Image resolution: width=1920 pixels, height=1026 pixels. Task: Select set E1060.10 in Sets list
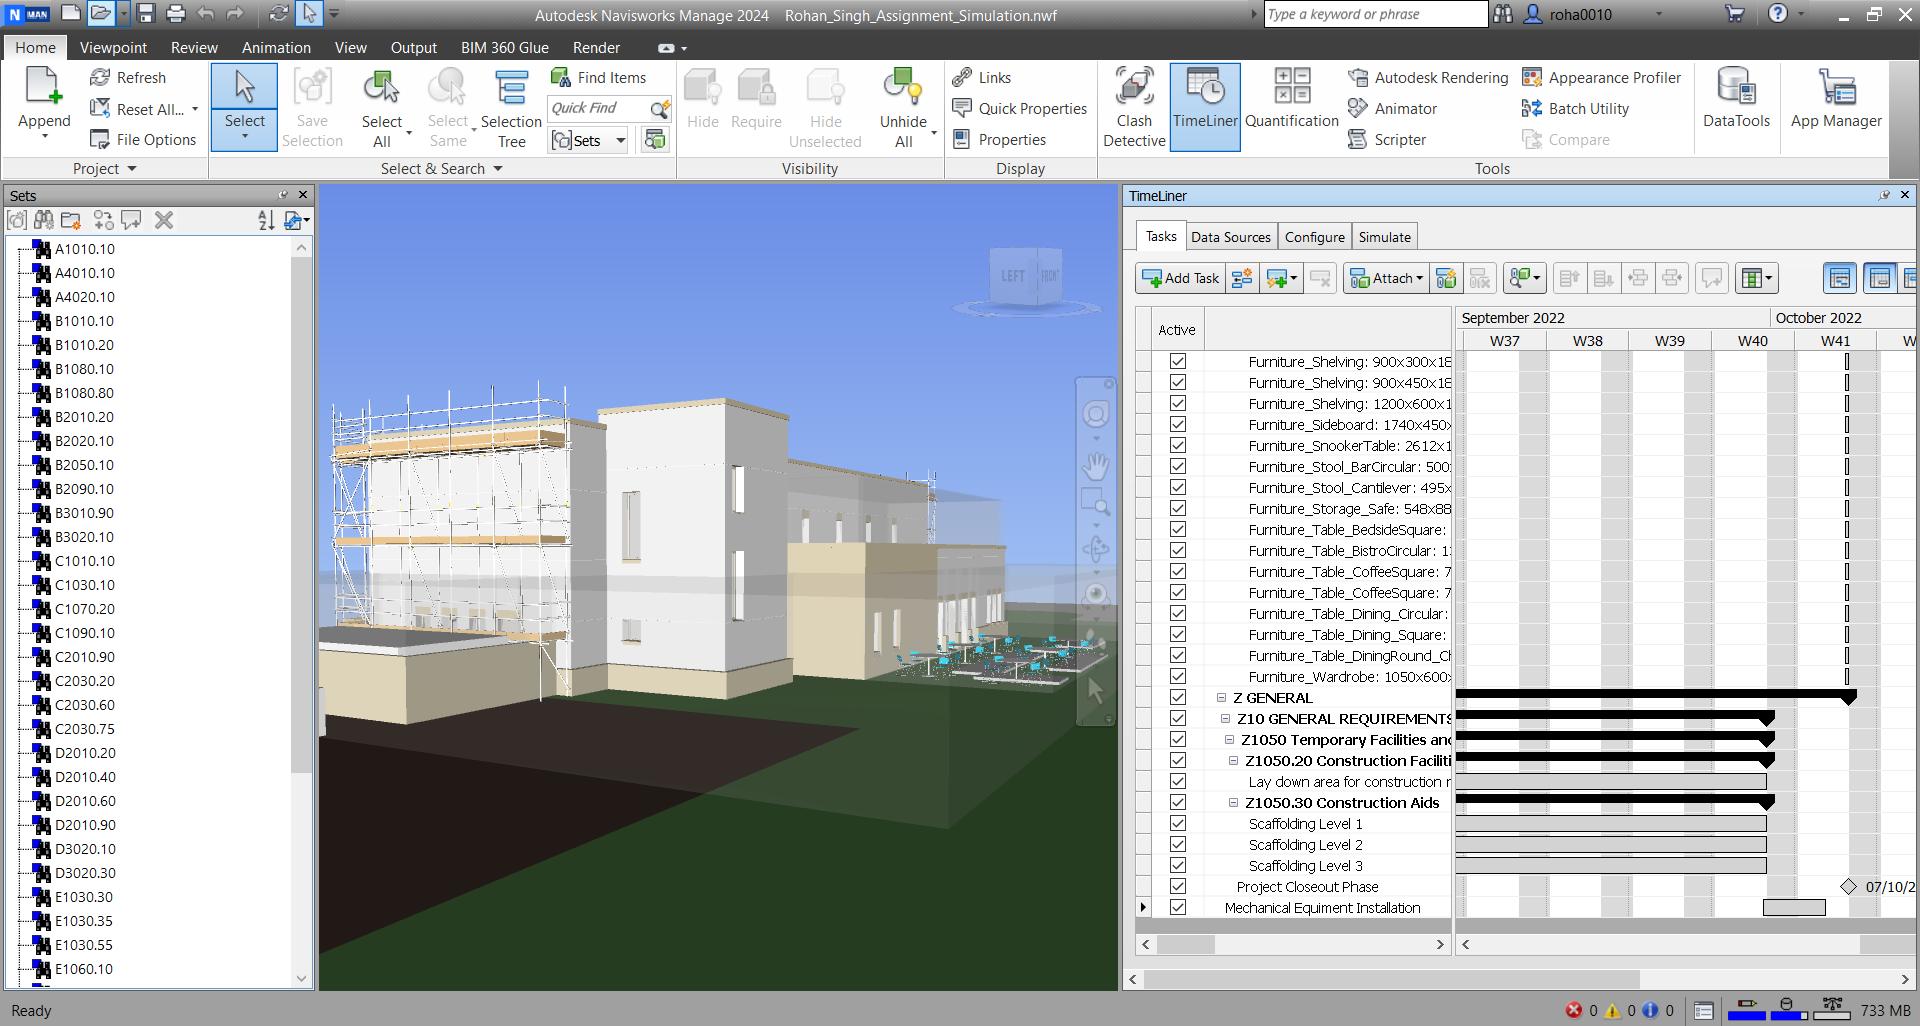[84, 969]
